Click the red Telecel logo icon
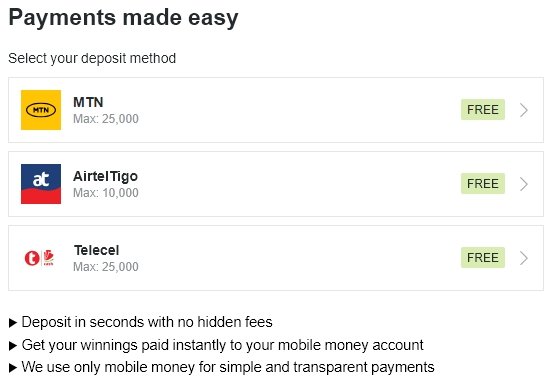This screenshot has width=552, height=390. tap(39, 258)
